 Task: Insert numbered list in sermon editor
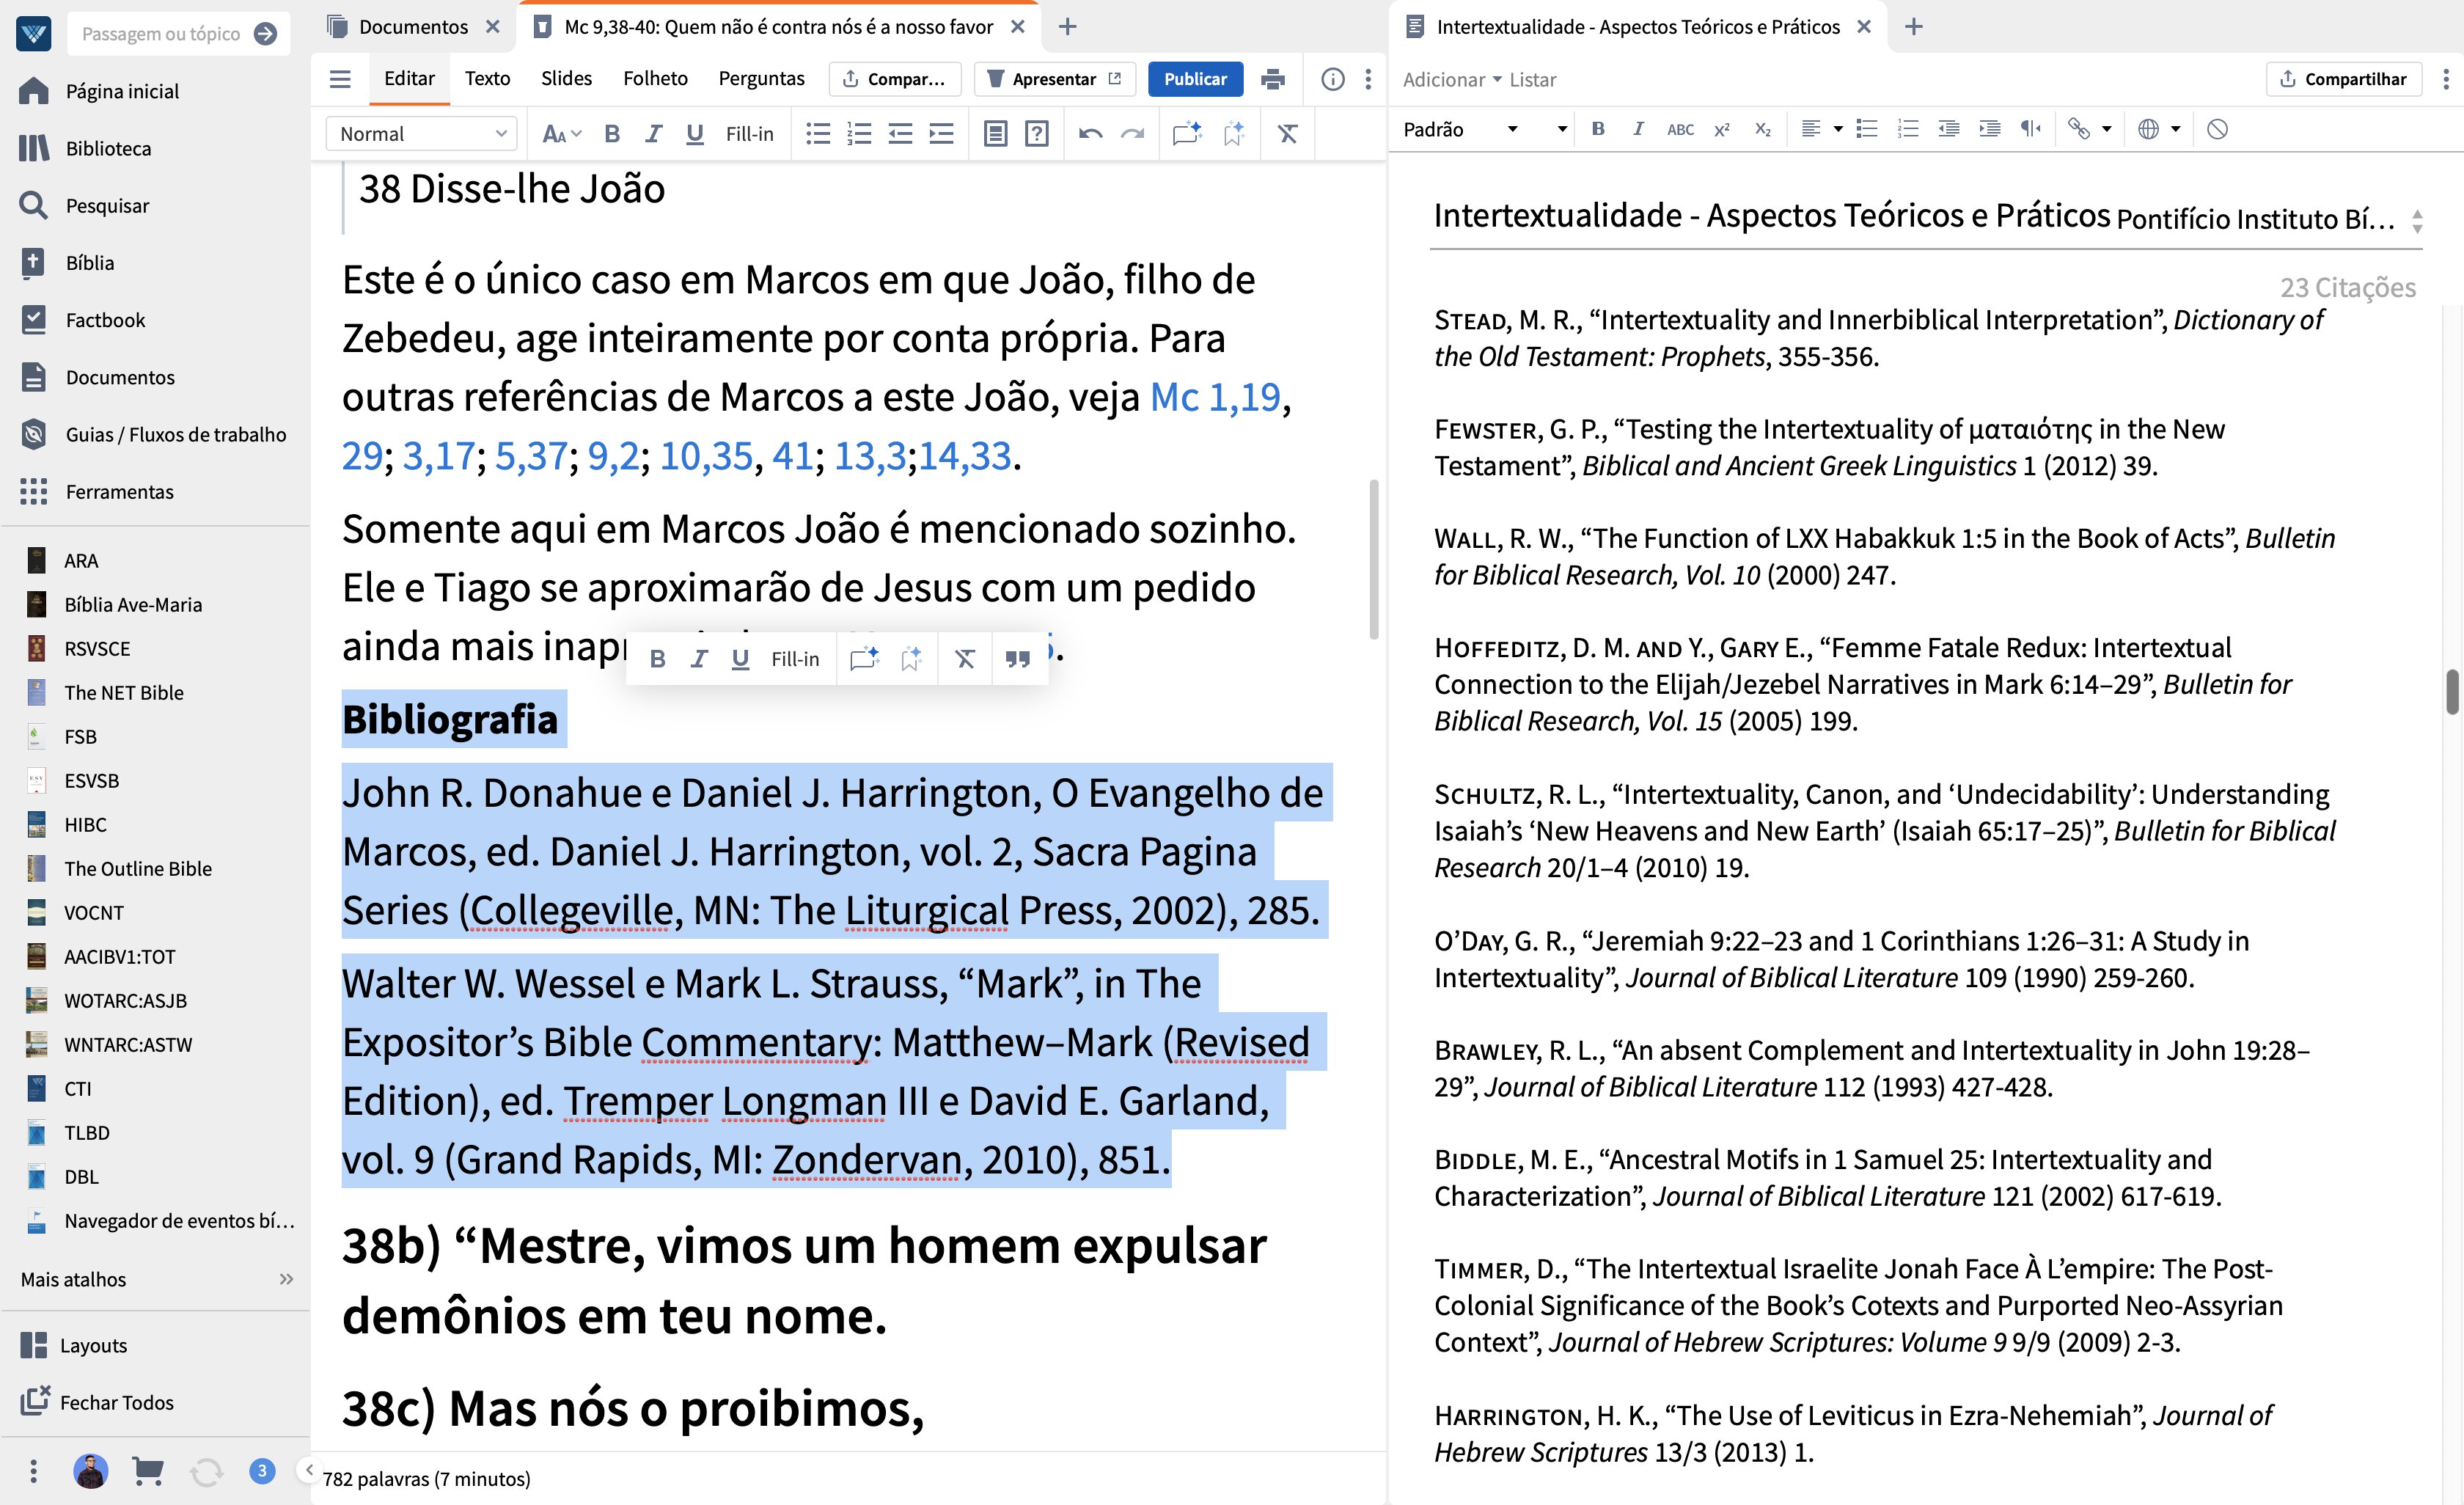point(859,133)
